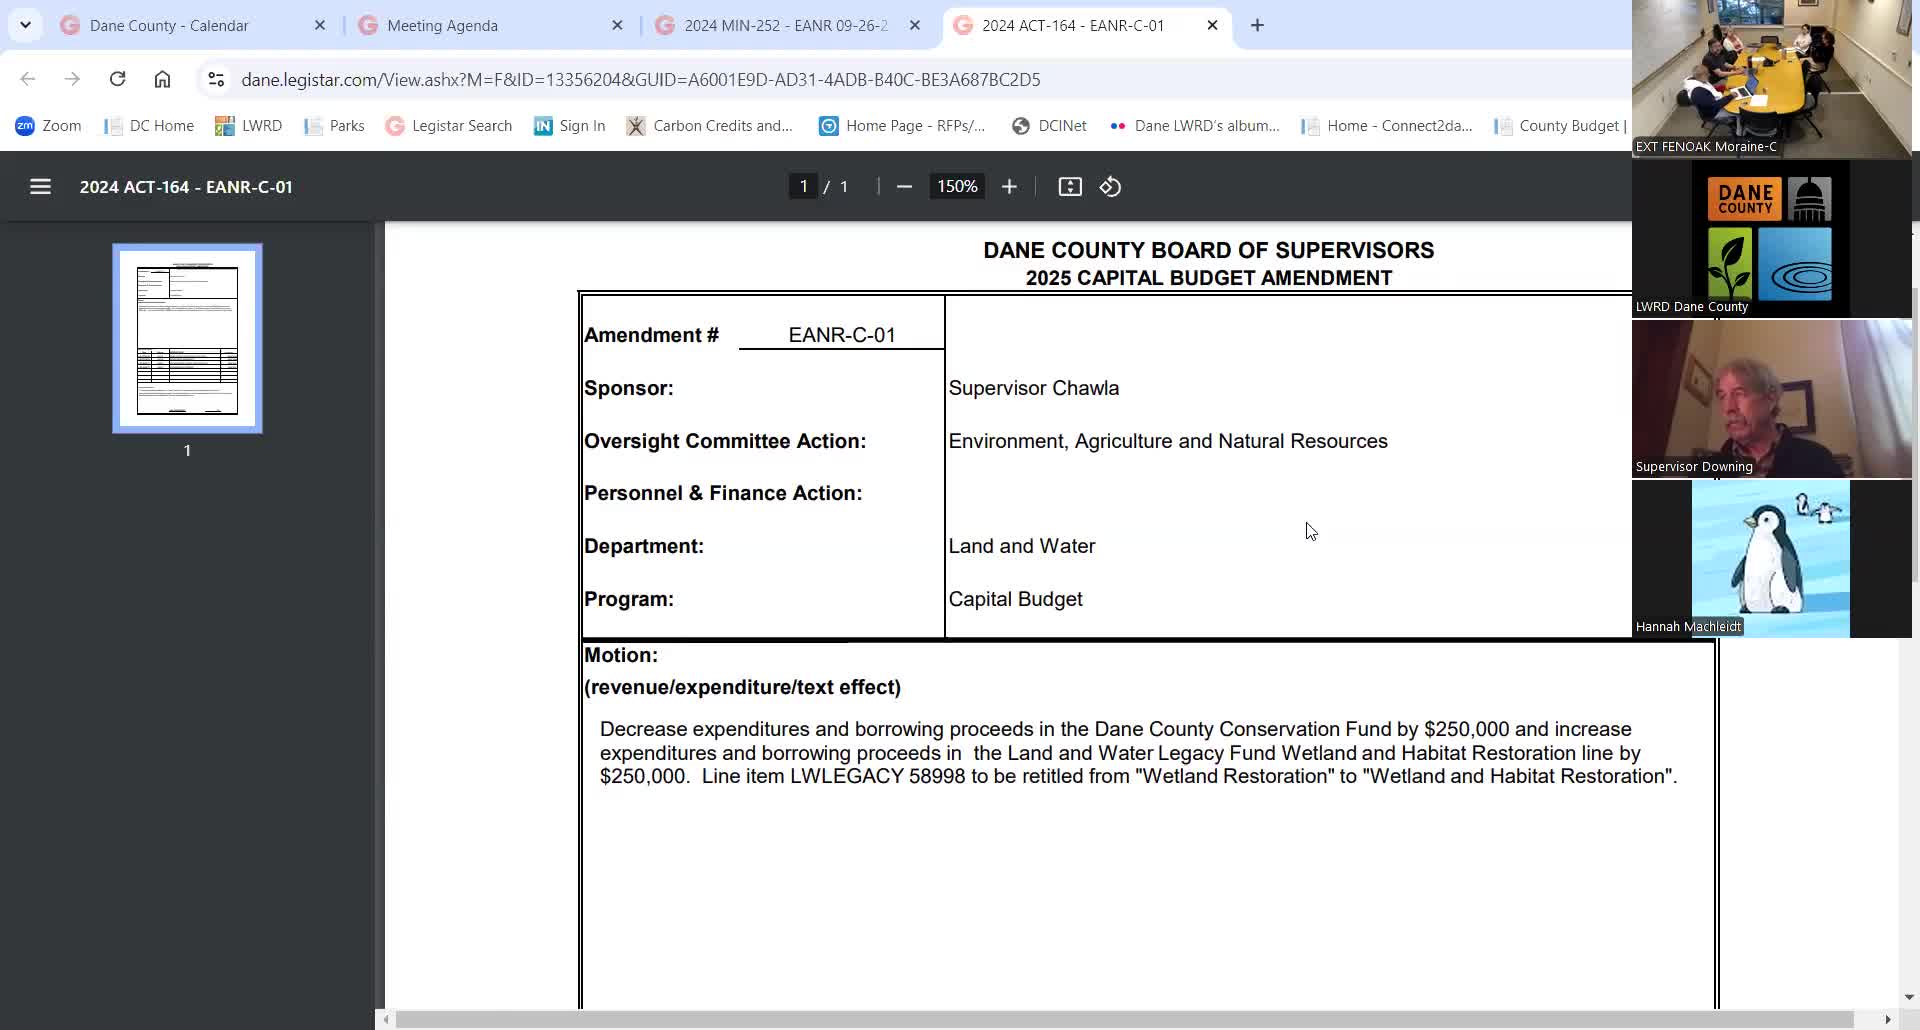Focus the address bar URL field
Viewport: 1920px width, 1030px height.
pyautogui.click(x=640, y=79)
